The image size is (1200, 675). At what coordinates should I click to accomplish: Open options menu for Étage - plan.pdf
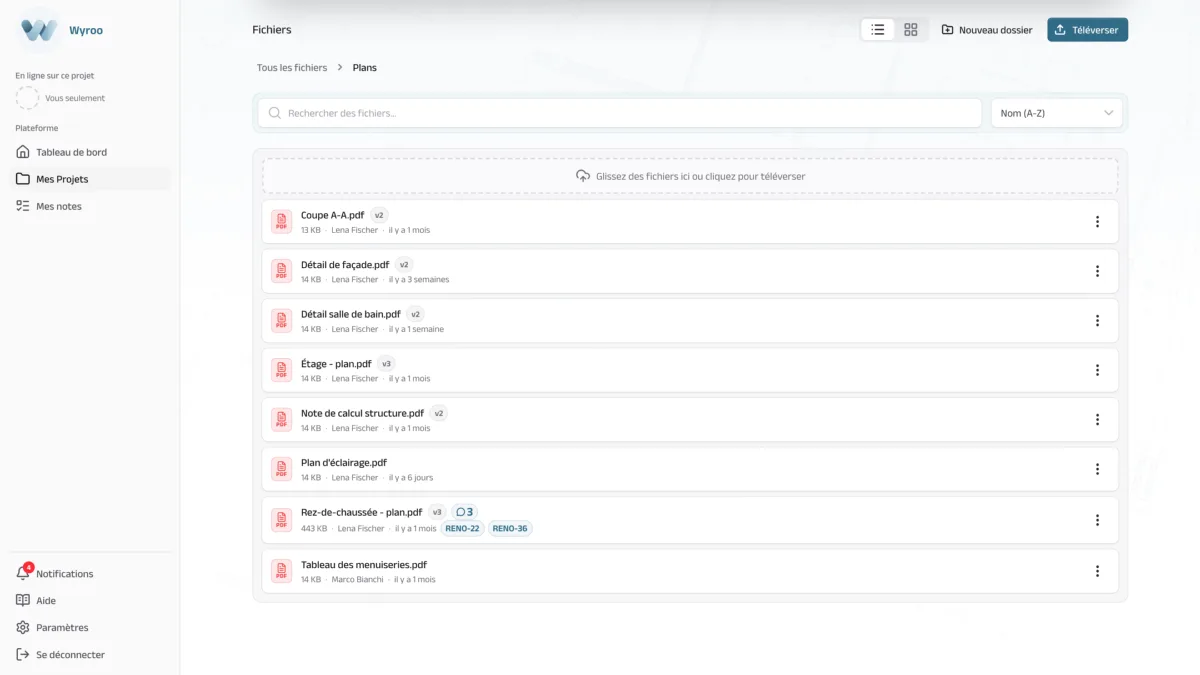click(x=1097, y=370)
